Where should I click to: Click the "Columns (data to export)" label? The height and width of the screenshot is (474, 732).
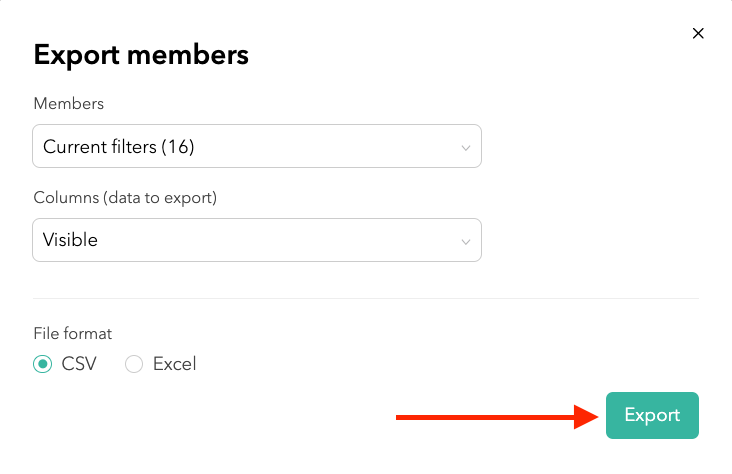(x=125, y=197)
